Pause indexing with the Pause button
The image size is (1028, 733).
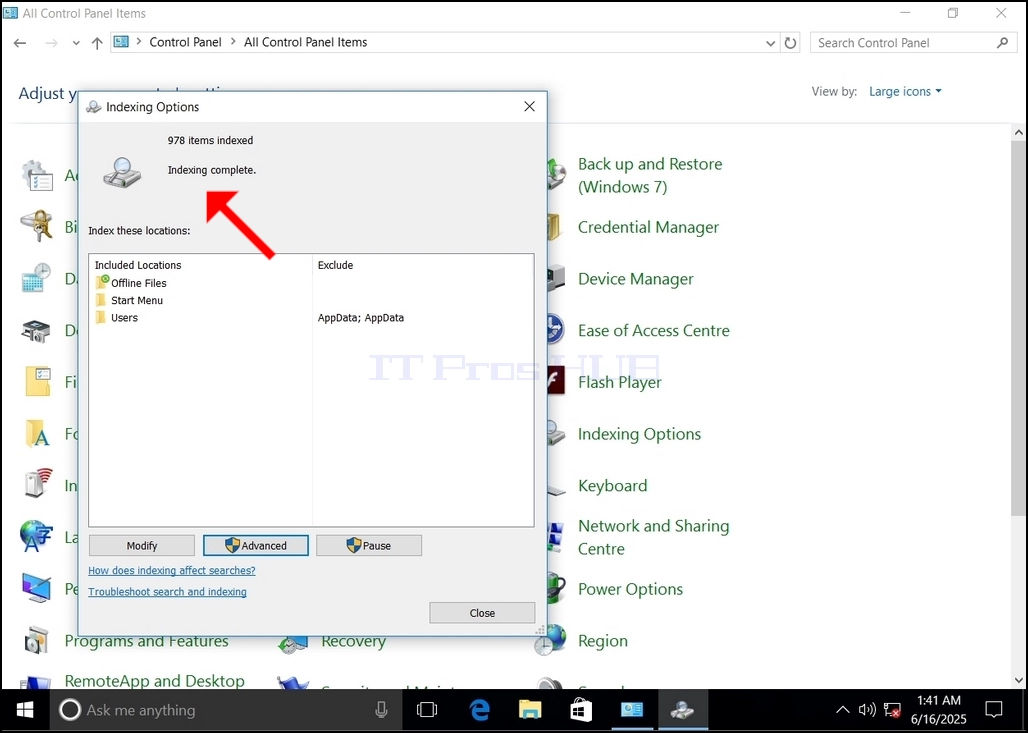click(x=369, y=545)
